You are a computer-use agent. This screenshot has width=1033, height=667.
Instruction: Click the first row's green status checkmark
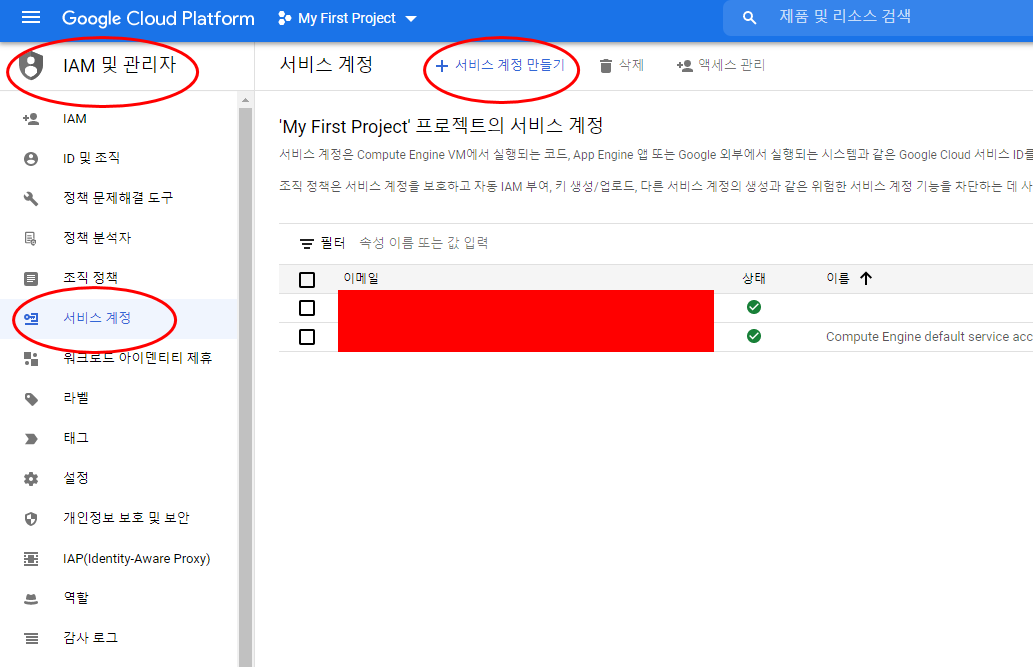pyautogui.click(x=754, y=307)
